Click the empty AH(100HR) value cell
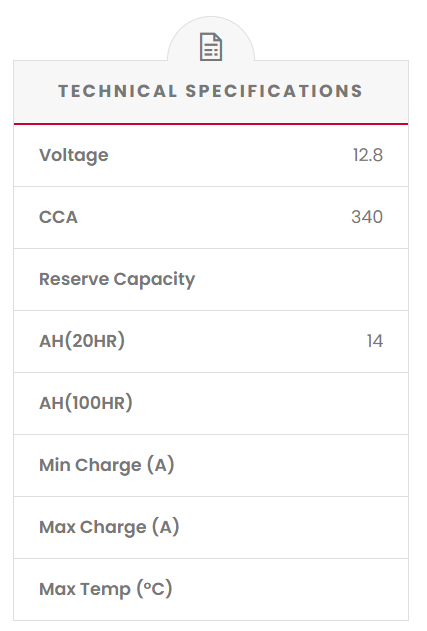The height and width of the screenshot is (631, 427). (x=322, y=403)
